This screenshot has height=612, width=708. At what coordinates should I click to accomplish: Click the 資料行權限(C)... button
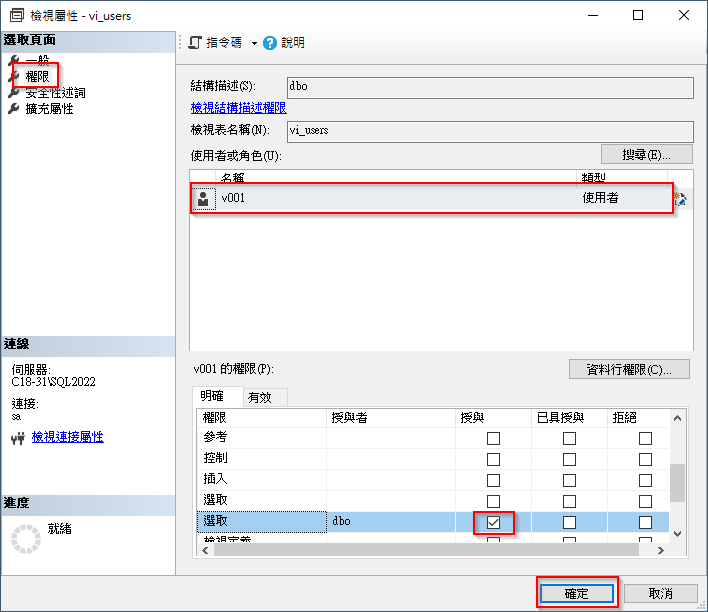pyautogui.click(x=629, y=369)
